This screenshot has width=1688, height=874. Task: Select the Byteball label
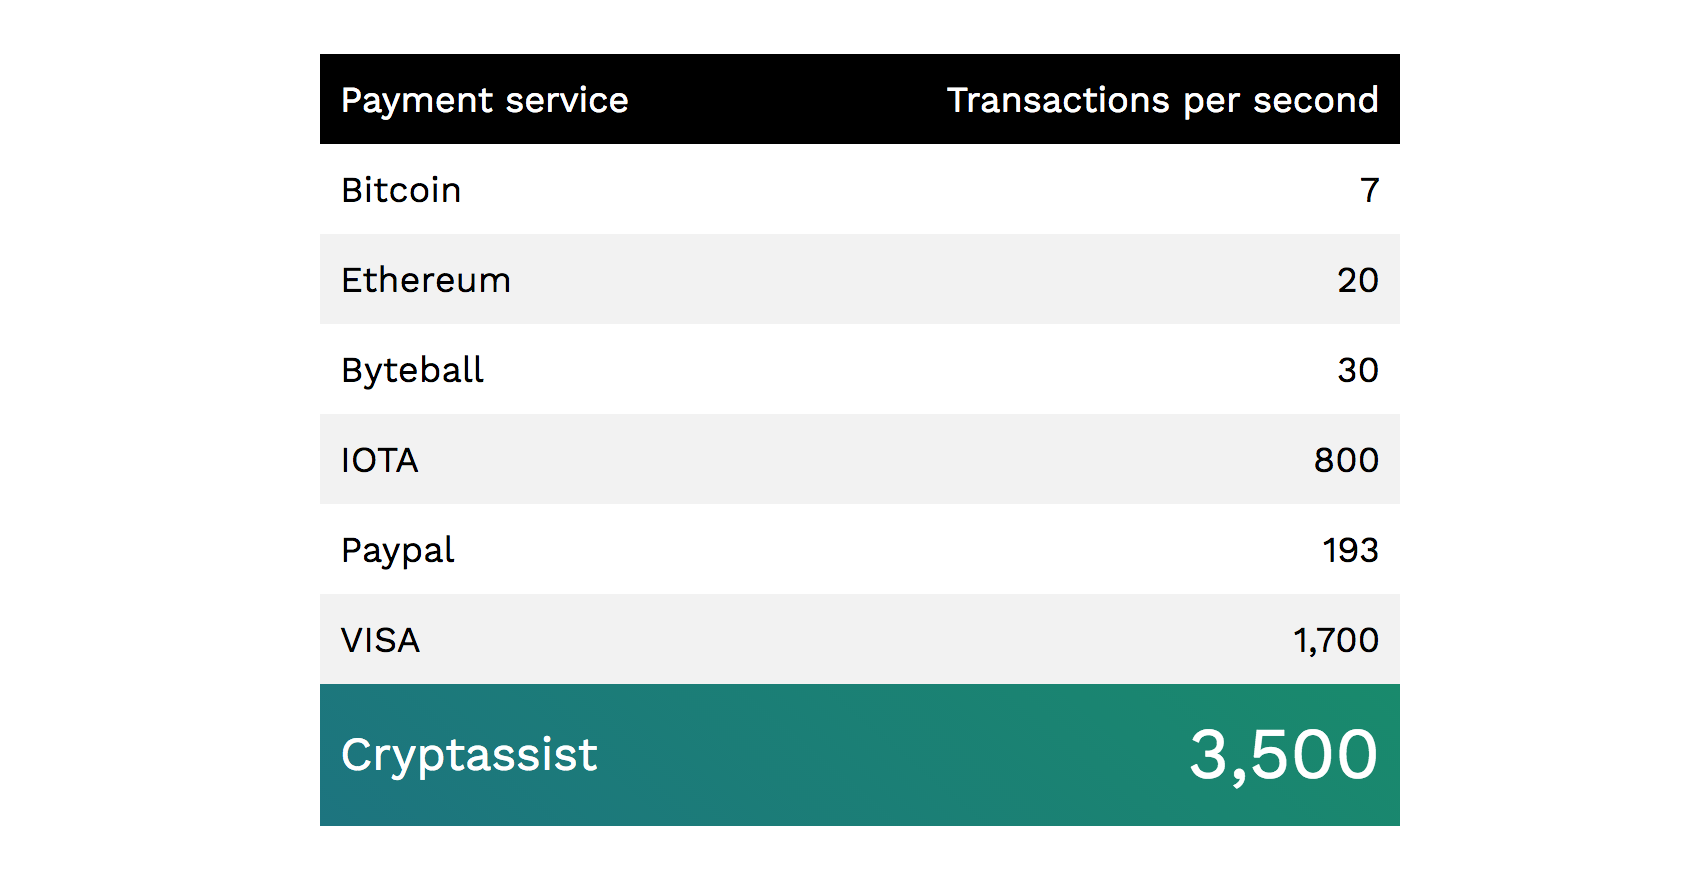point(412,370)
